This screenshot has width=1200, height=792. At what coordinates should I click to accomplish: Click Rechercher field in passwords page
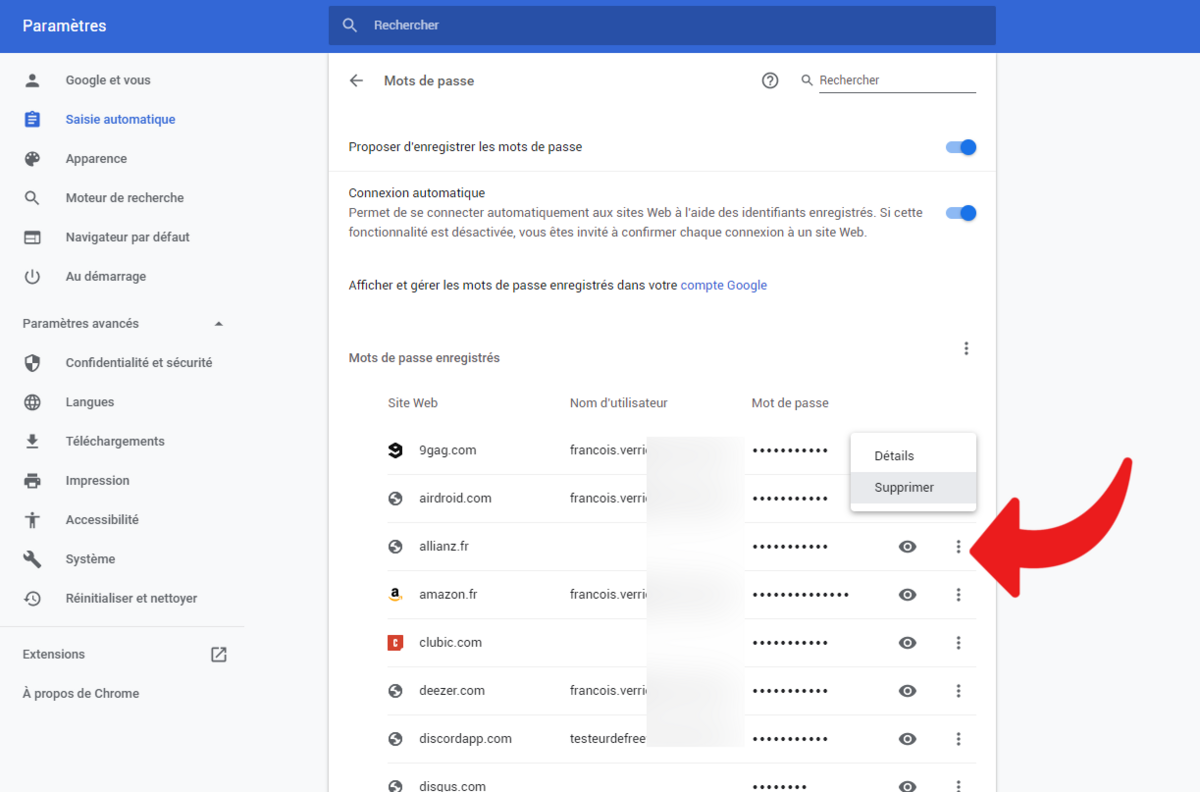pos(897,81)
